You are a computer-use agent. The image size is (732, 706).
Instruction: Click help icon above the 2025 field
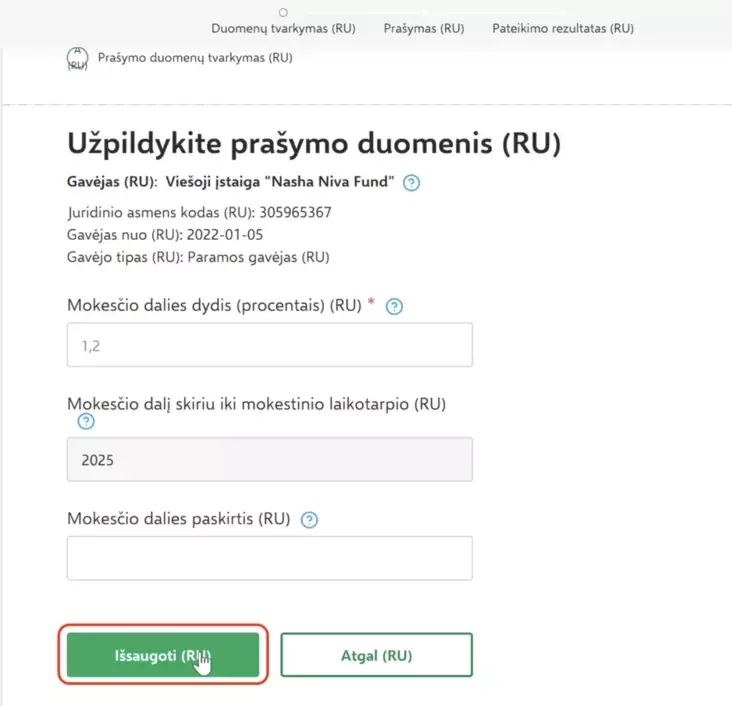point(73,423)
